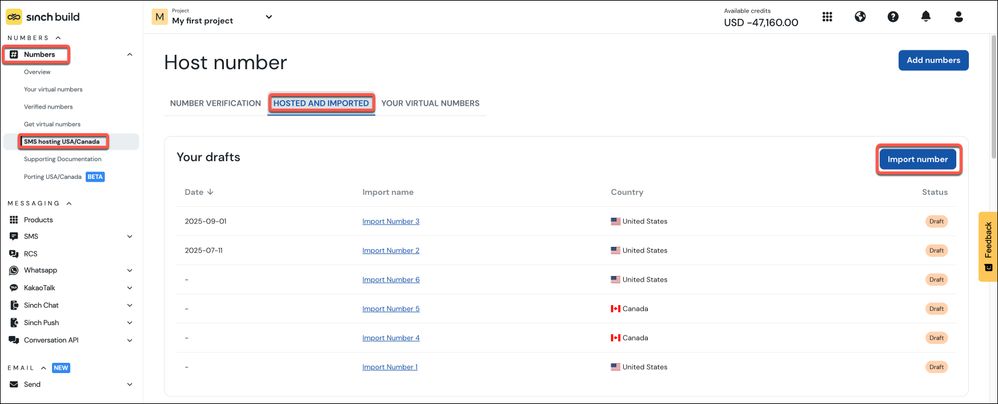Expand the SMS submenu chevron

pos(129,237)
